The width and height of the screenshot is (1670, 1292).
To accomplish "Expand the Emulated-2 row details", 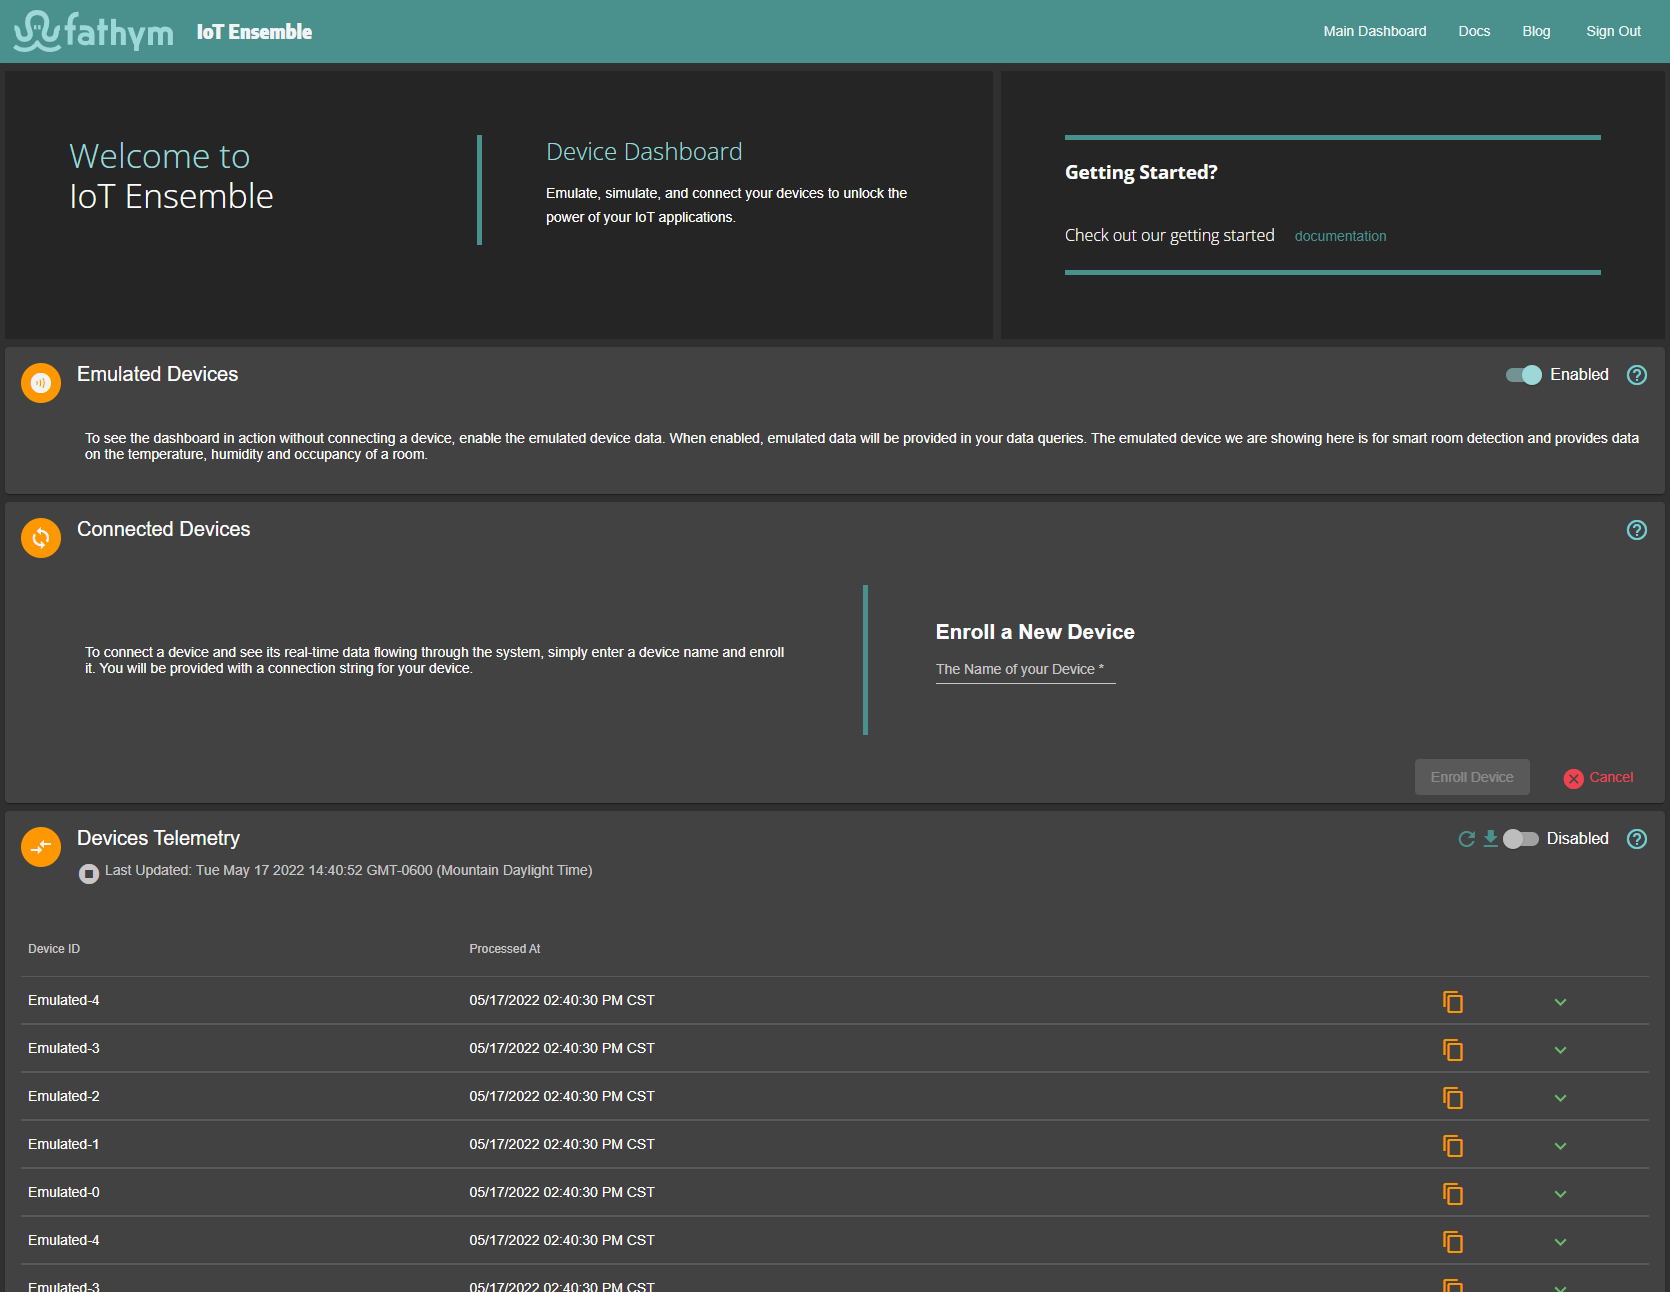I will coord(1560,1098).
